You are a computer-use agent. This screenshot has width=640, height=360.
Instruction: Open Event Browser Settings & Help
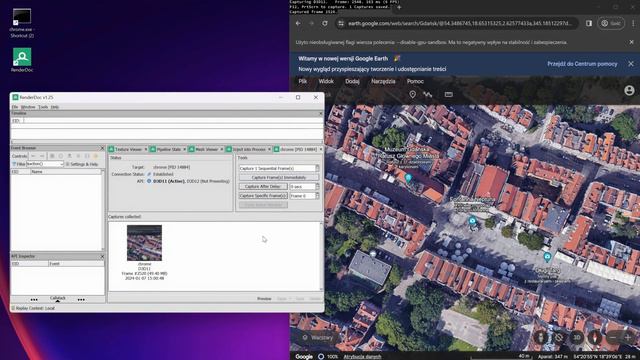click(x=82, y=164)
